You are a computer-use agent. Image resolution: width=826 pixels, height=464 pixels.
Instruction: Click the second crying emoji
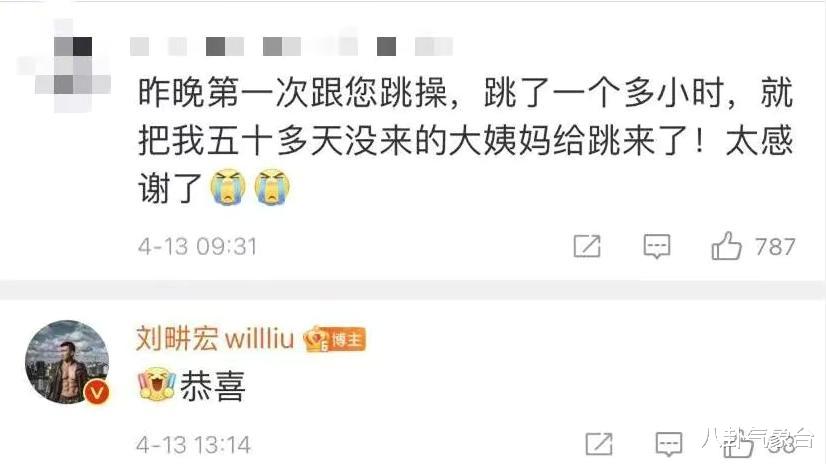click(x=272, y=186)
